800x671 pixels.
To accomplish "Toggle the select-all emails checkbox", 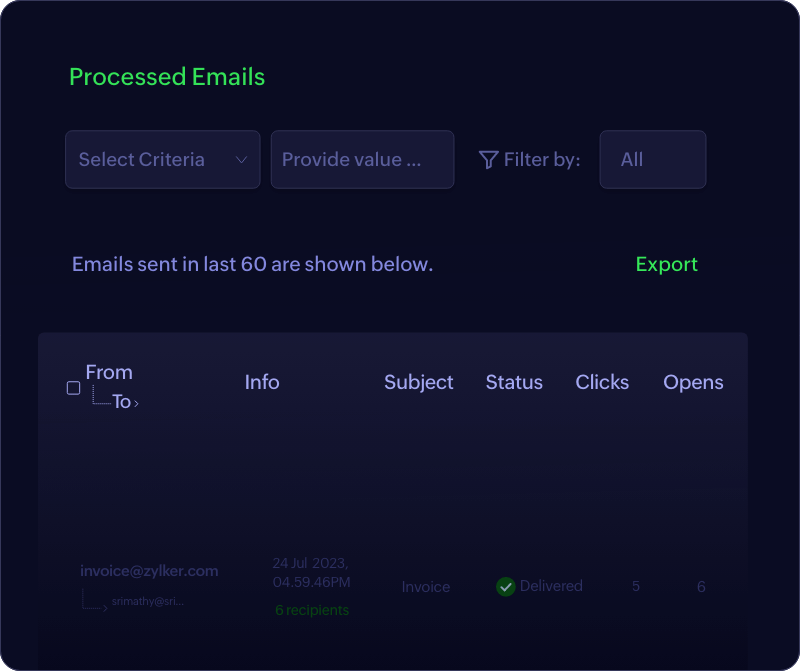I will pos(73,388).
